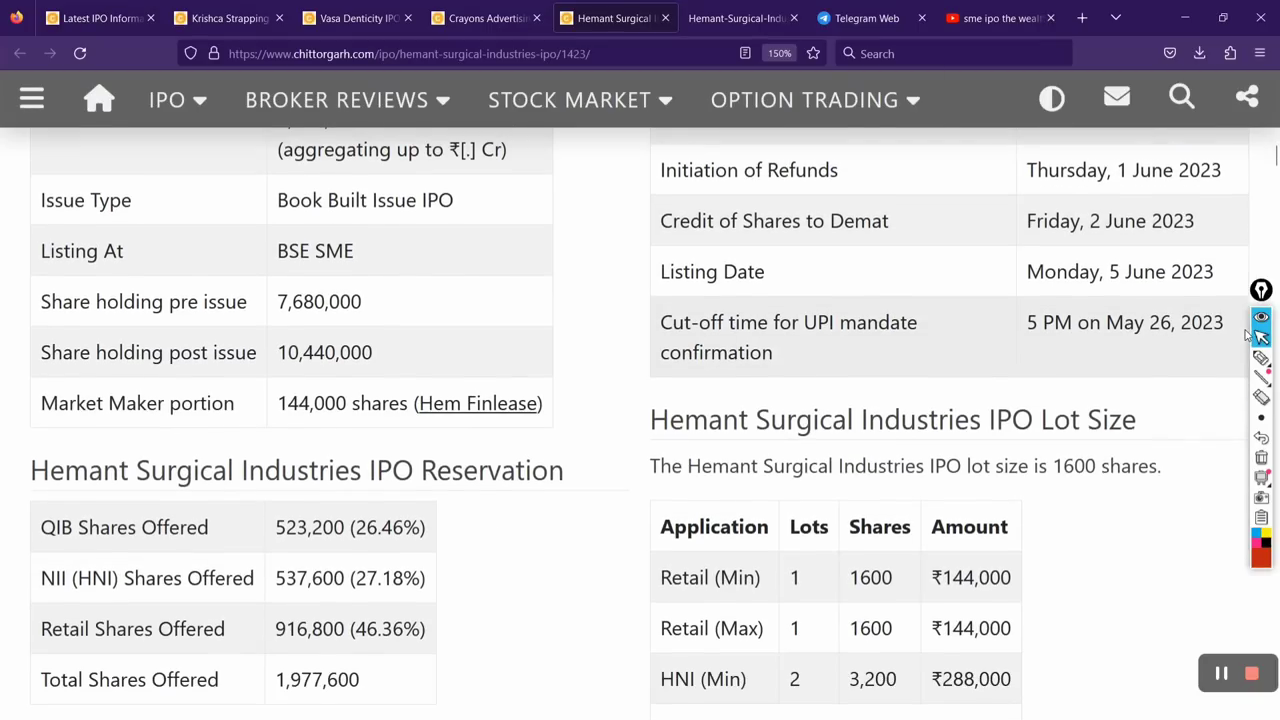
Task: Take screenshot with camera icon
Action: [1261, 498]
